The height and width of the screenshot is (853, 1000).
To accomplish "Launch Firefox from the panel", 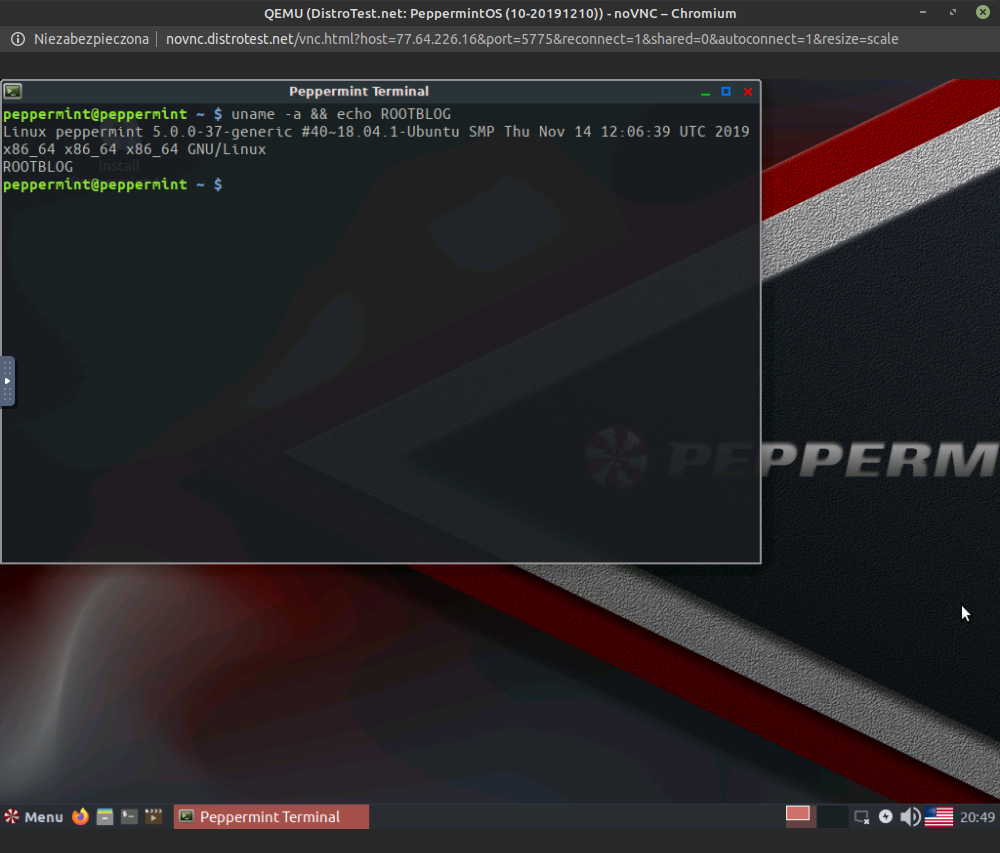I will (81, 817).
